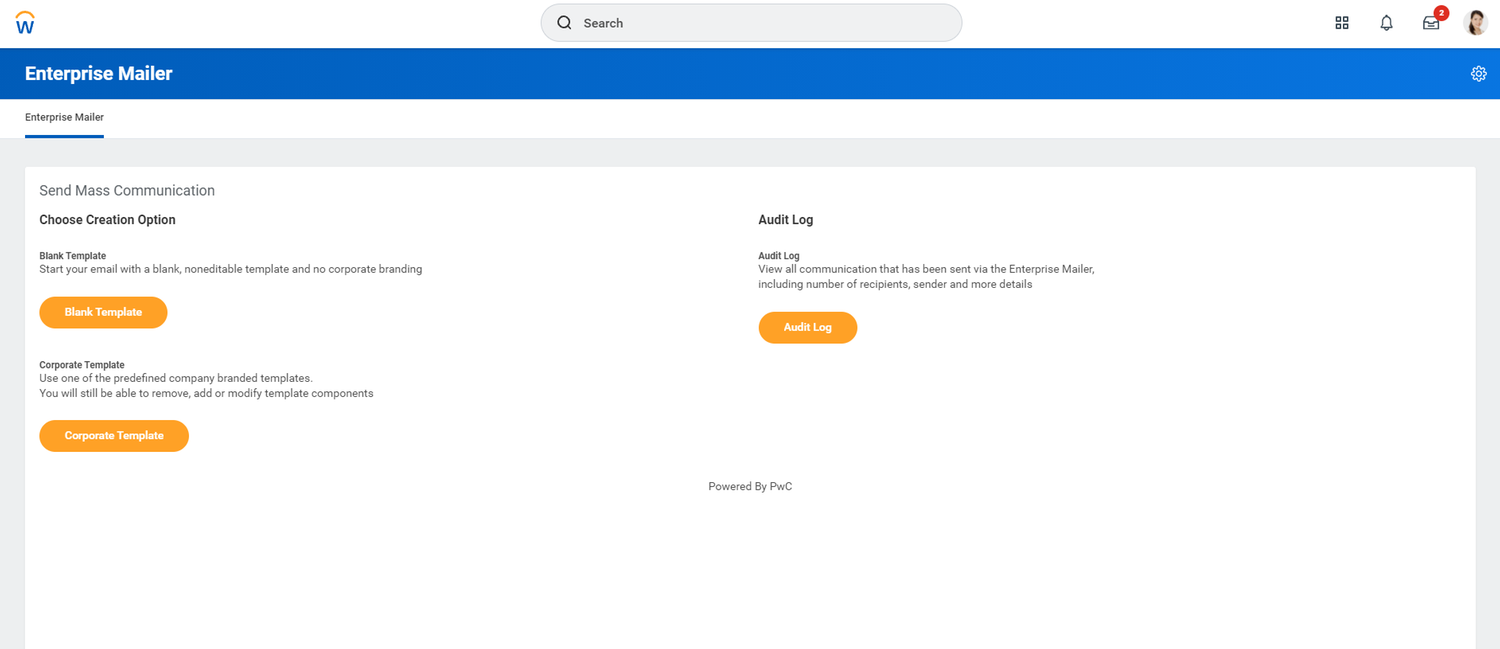This screenshot has width=1500, height=649.
Task: Click the Enterprise Mailer banner title
Action: (x=98, y=74)
